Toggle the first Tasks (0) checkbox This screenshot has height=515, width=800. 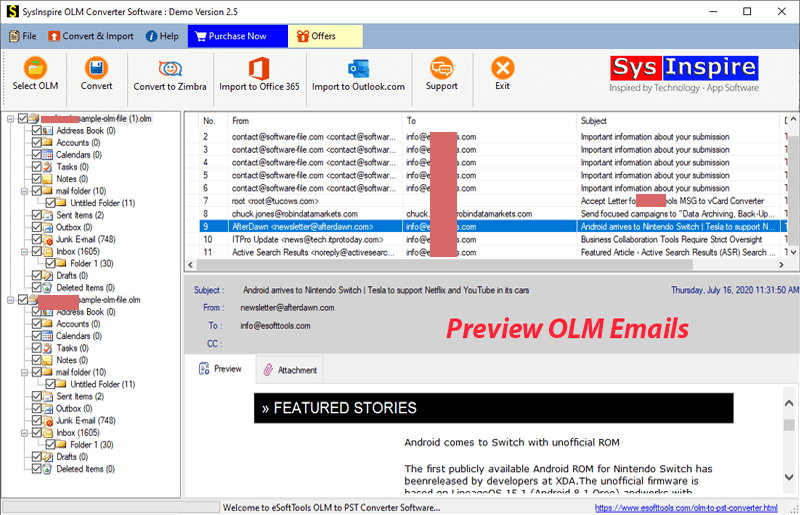[x=36, y=167]
